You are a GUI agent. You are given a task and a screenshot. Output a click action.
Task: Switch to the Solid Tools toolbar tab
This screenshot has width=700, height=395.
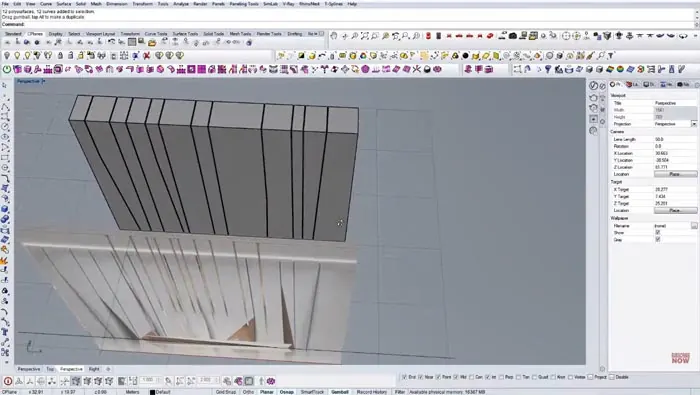coord(213,34)
